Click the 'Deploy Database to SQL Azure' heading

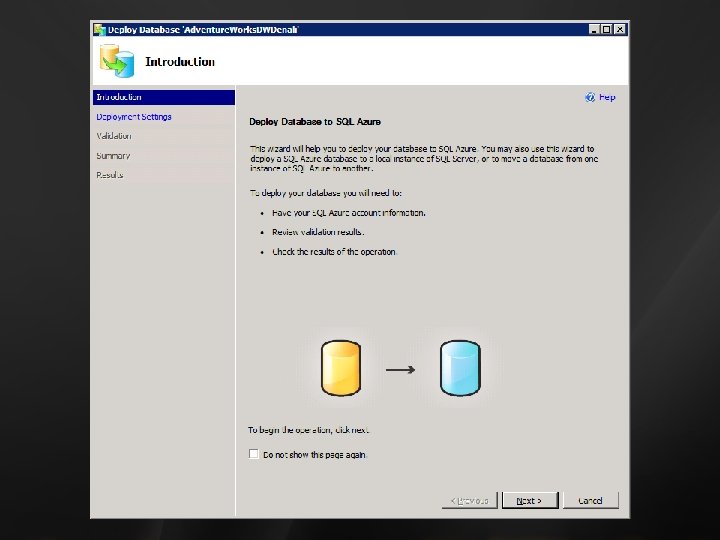pyautogui.click(x=315, y=122)
